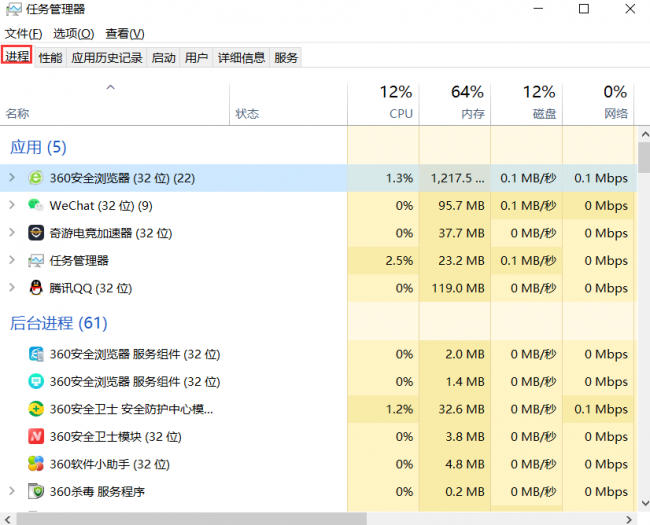Expand the 奇游电竞加速器 process group
The height and width of the screenshot is (525, 650).
pos(12,232)
